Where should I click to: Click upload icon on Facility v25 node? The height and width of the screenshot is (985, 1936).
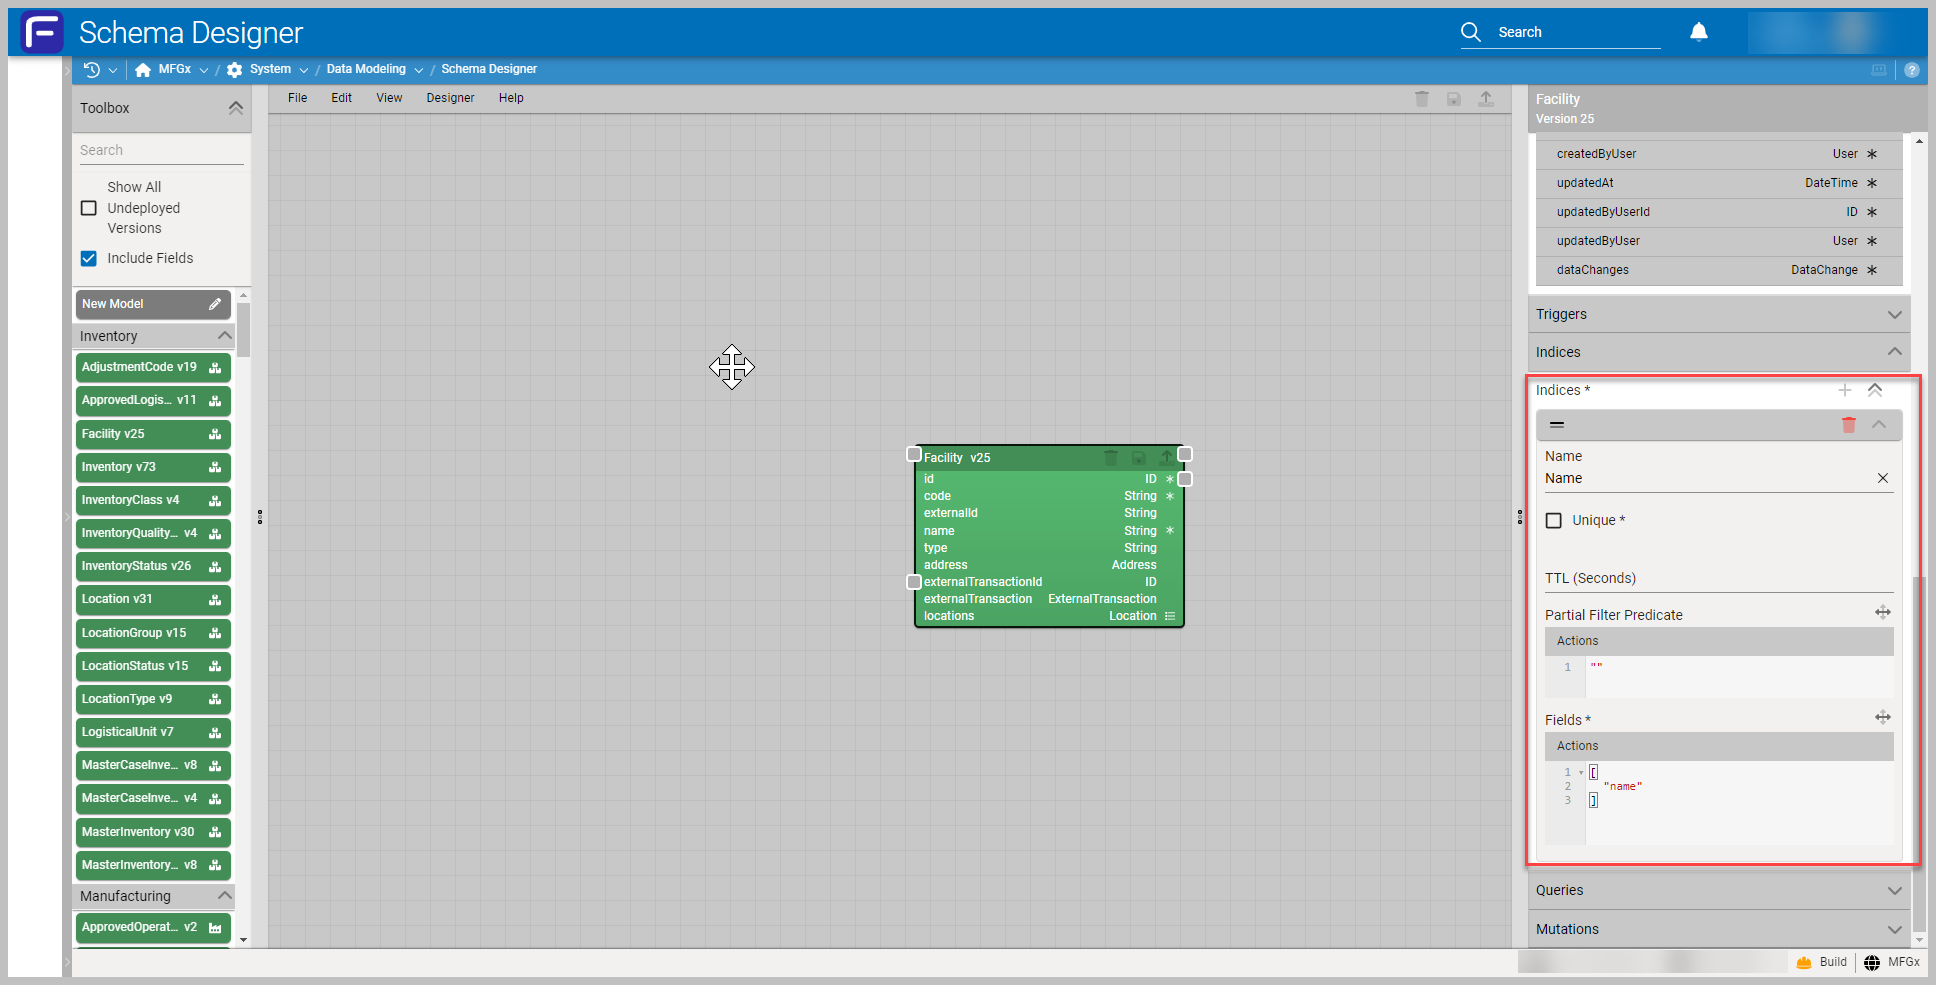1166,458
